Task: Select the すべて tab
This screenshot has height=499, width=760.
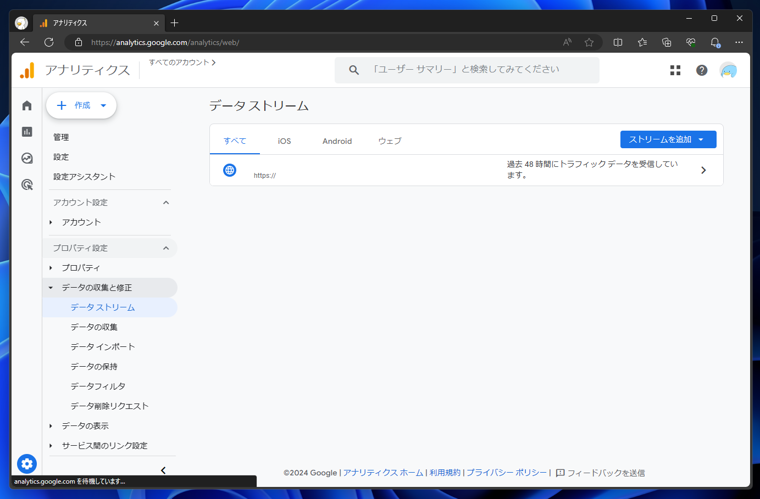Action: pos(235,140)
